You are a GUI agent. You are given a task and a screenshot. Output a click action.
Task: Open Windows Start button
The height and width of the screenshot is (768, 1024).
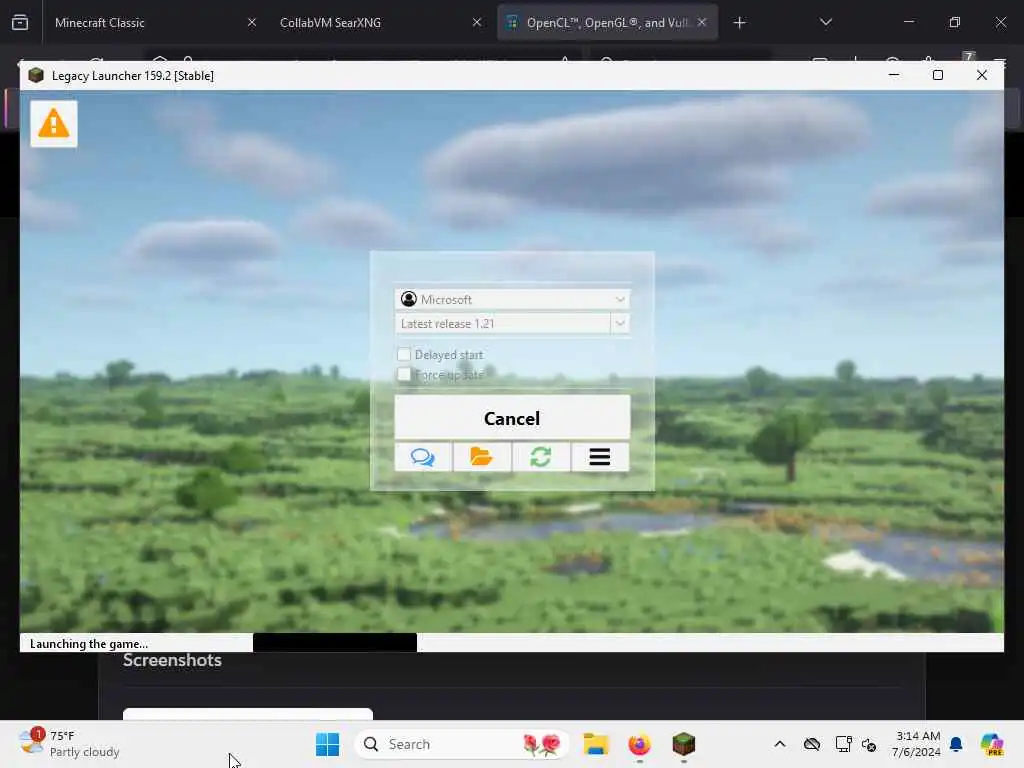pos(327,744)
